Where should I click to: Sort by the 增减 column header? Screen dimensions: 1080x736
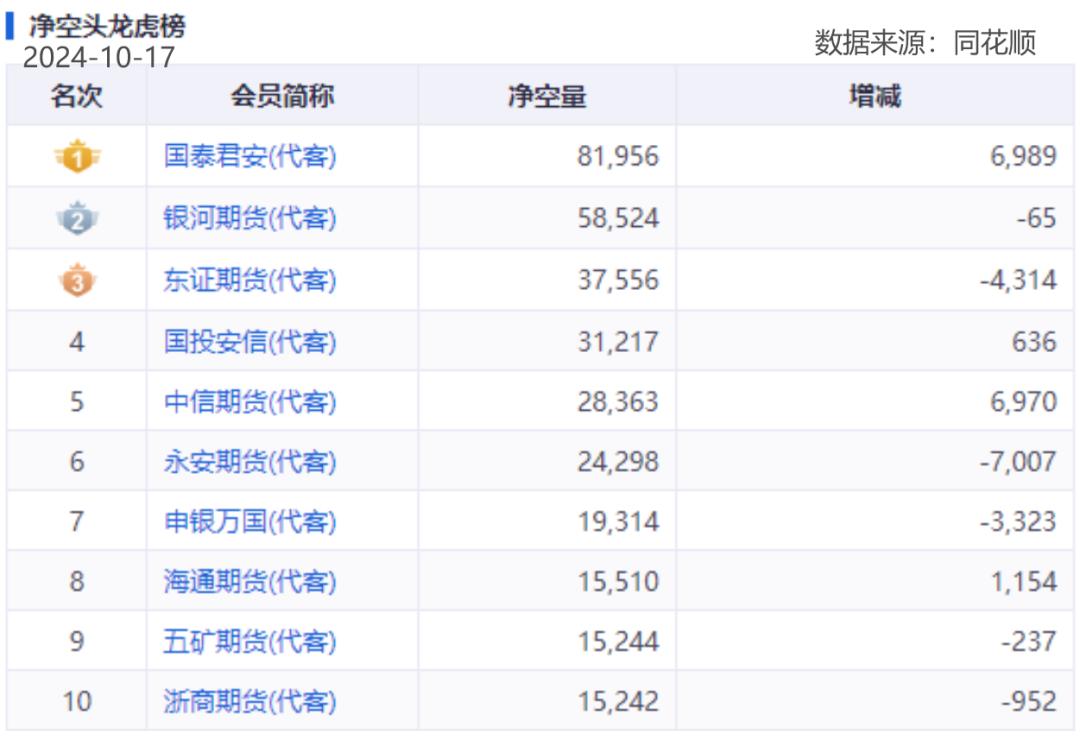point(875,96)
